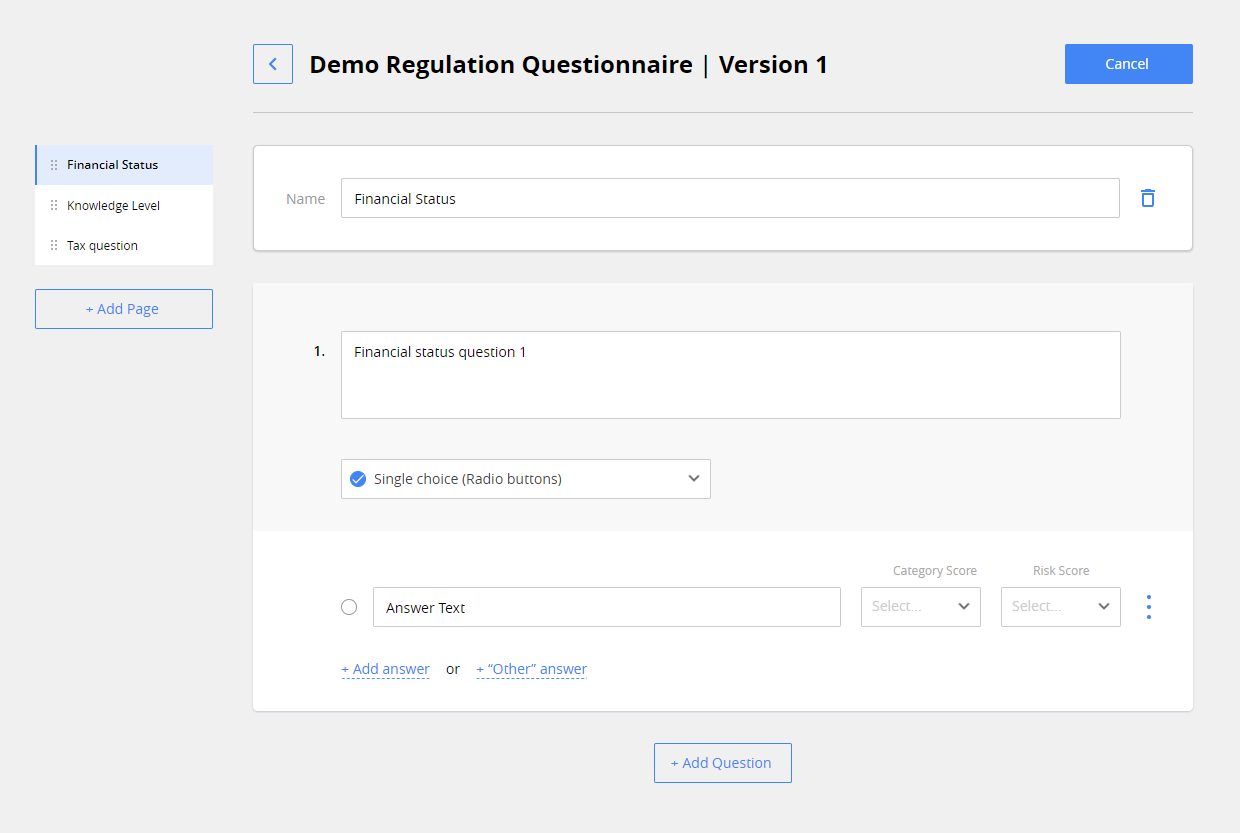Open the Category Score dropdown
The width and height of the screenshot is (1240, 833).
[920, 606]
